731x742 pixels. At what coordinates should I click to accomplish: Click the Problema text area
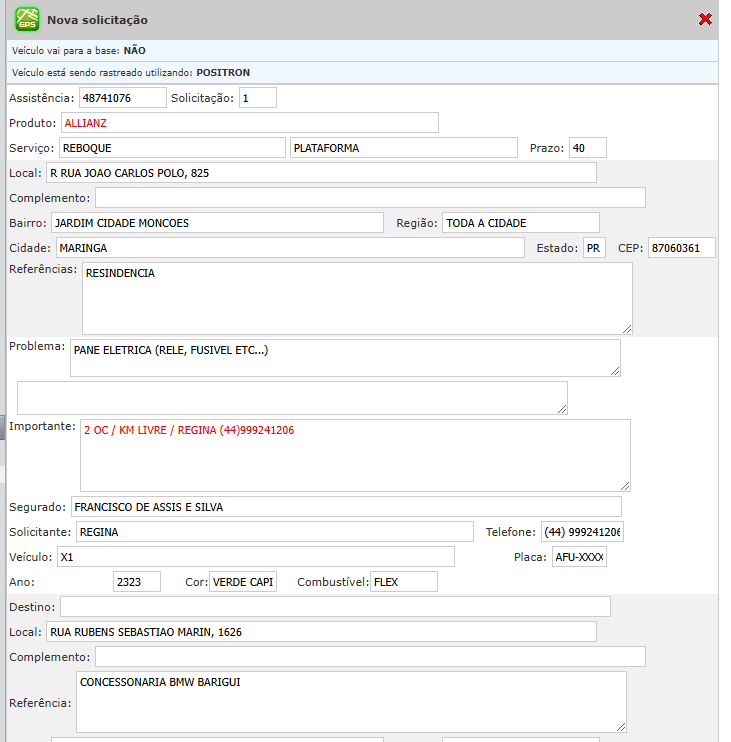click(345, 358)
